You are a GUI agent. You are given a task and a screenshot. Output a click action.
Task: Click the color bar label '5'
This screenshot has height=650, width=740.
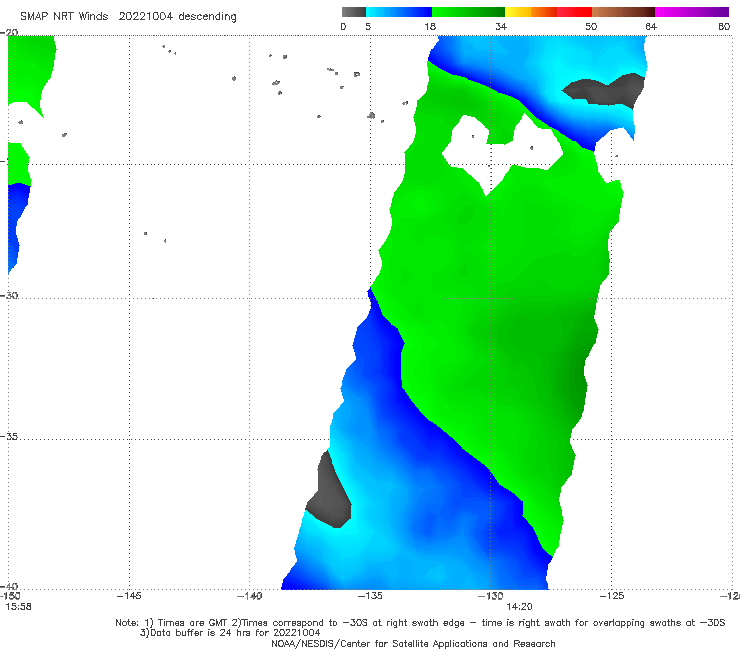(368, 27)
